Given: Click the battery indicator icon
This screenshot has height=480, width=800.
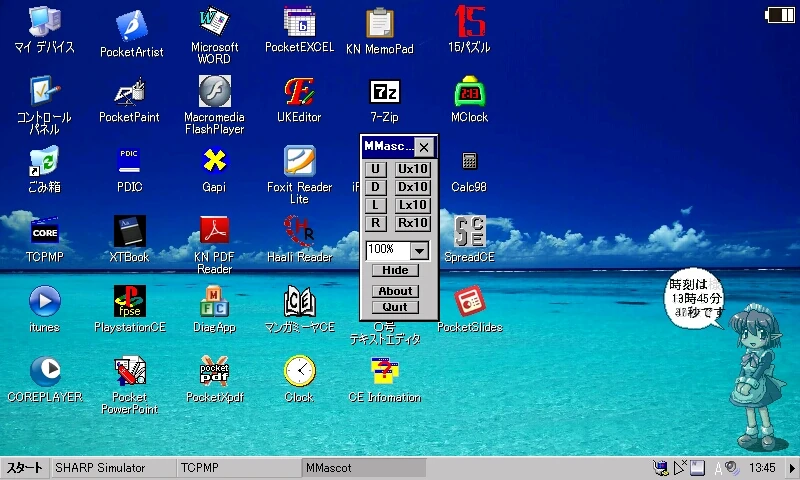Looking at the screenshot, I should tap(780, 15).
